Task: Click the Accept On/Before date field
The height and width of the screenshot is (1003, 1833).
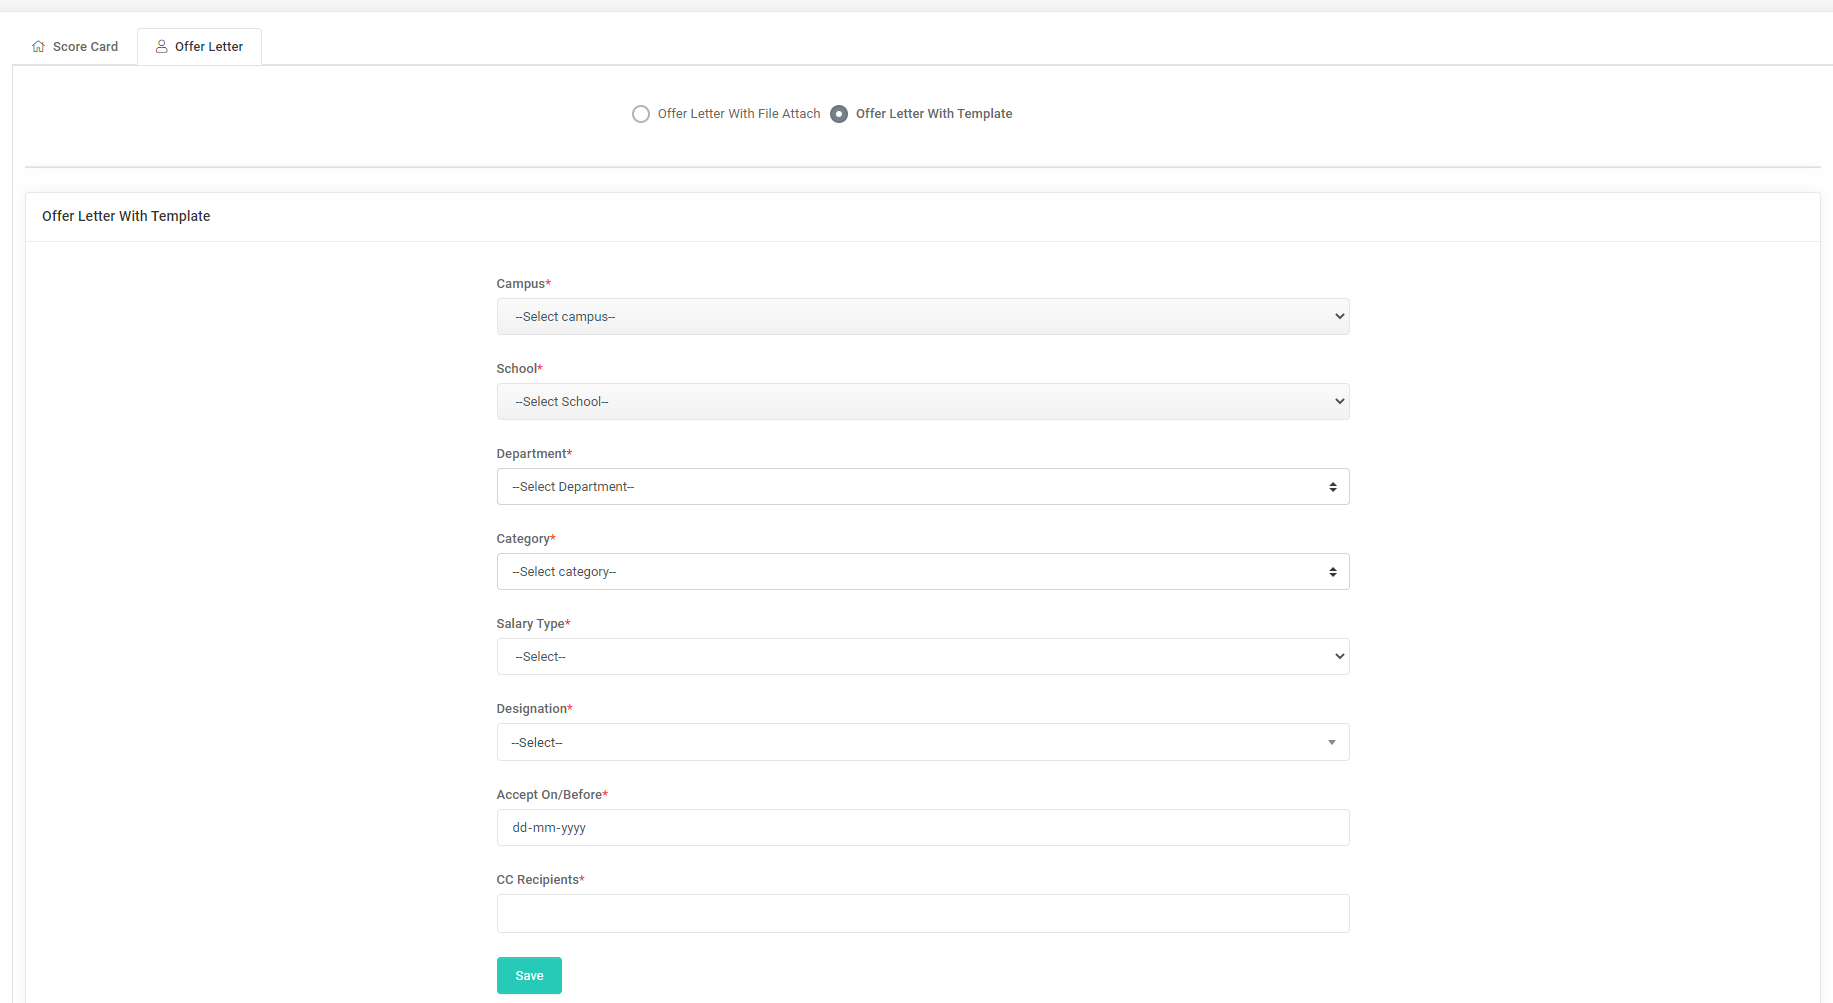Action: click(922, 828)
